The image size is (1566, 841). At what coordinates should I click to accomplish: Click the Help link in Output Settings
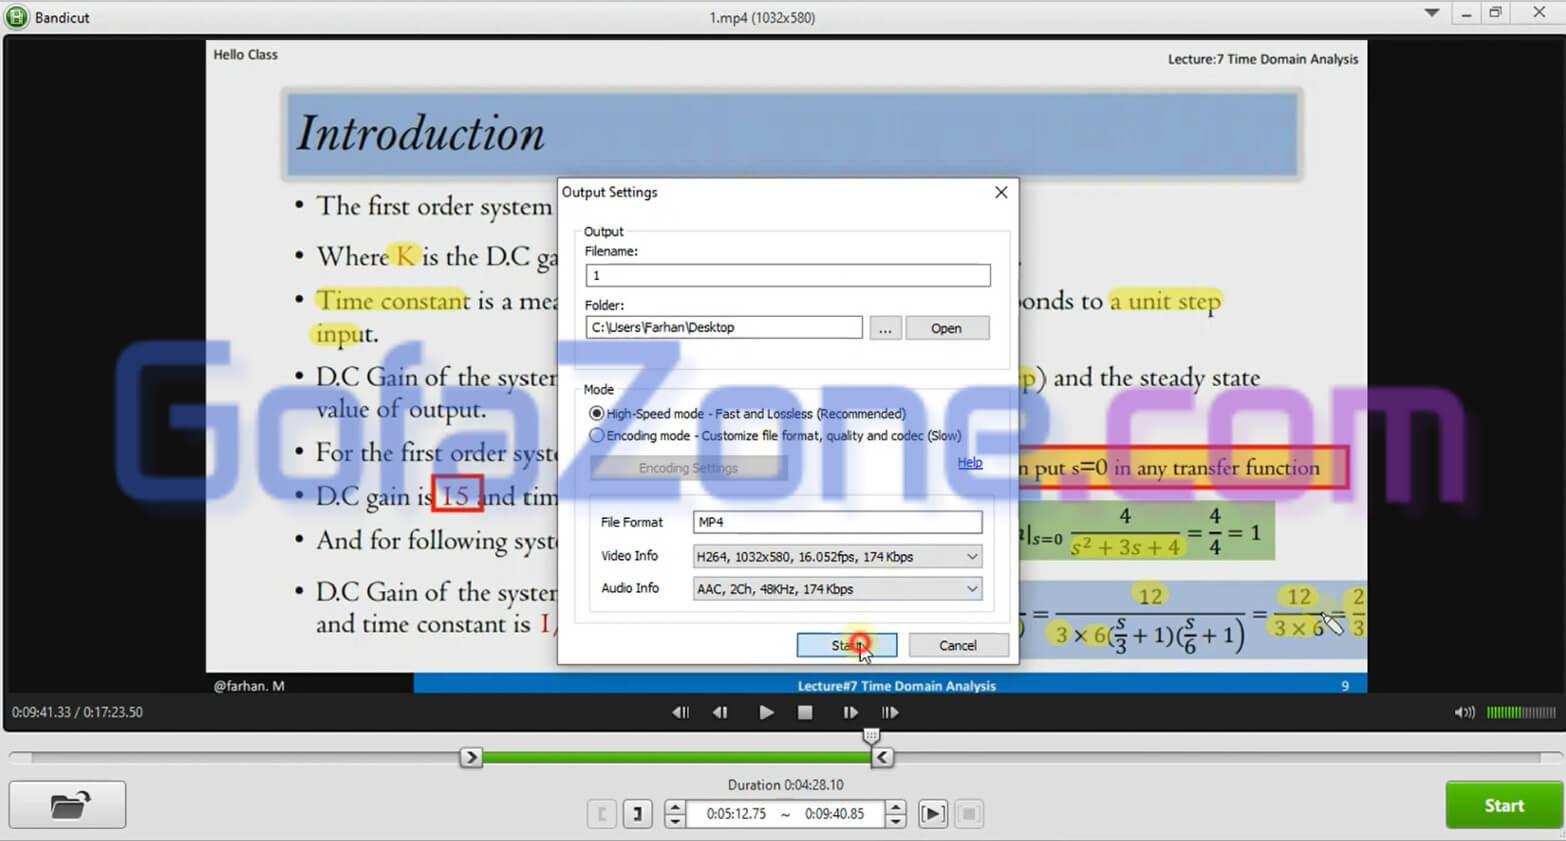pos(969,462)
